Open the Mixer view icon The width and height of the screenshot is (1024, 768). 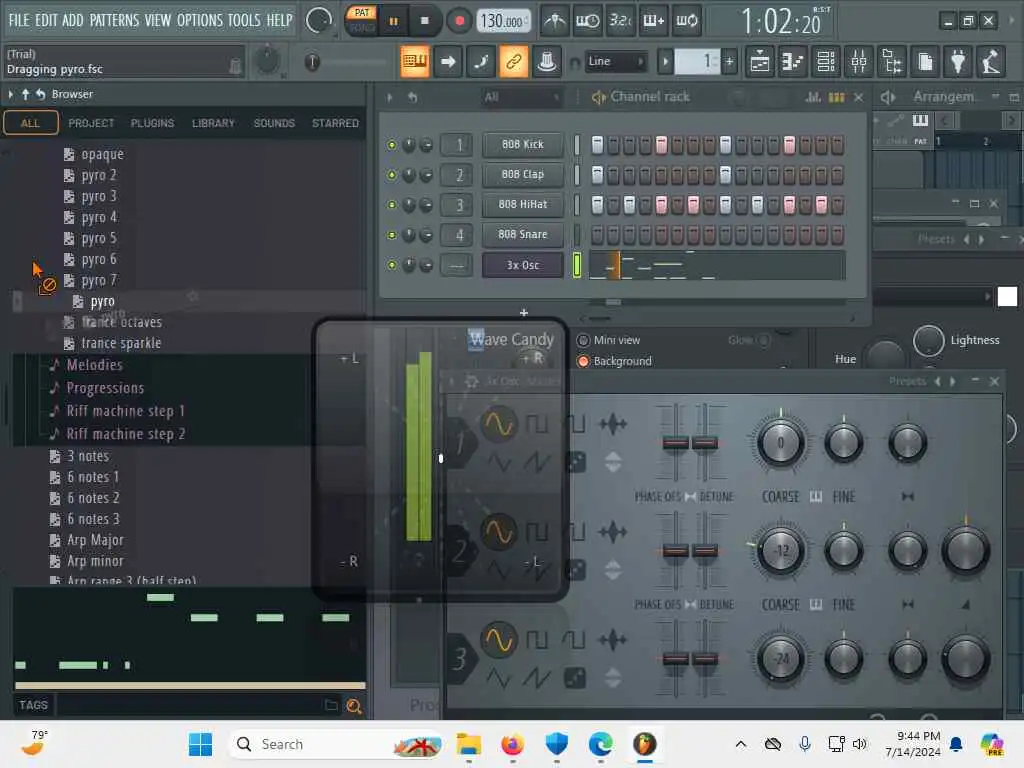(x=859, y=62)
